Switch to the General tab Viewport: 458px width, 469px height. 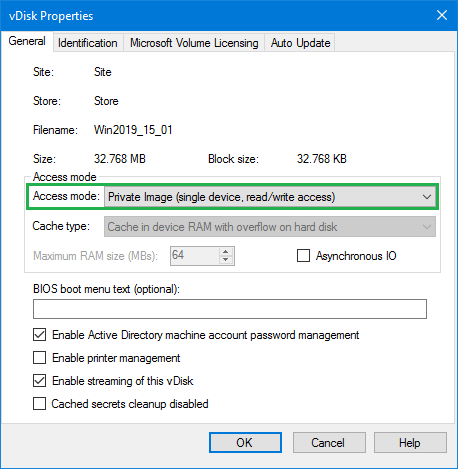[x=27, y=41]
